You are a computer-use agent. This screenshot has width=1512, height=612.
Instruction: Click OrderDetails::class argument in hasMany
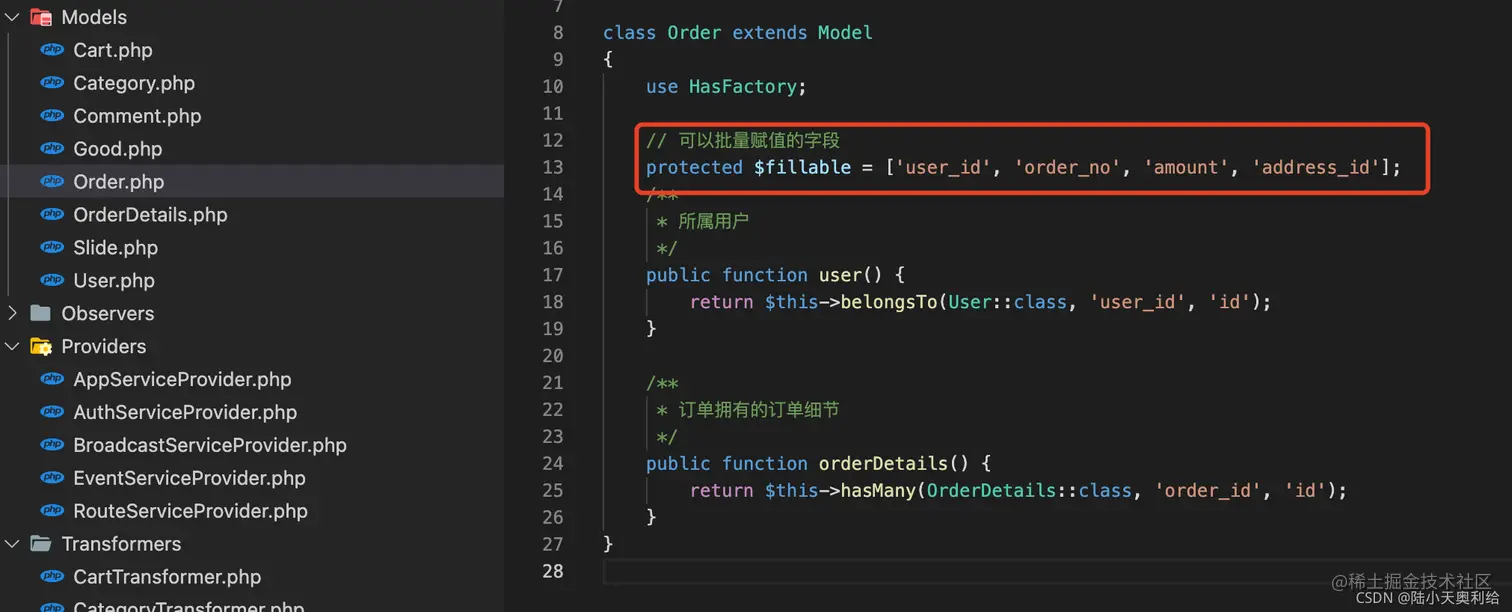pyautogui.click(x=1030, y=491)
